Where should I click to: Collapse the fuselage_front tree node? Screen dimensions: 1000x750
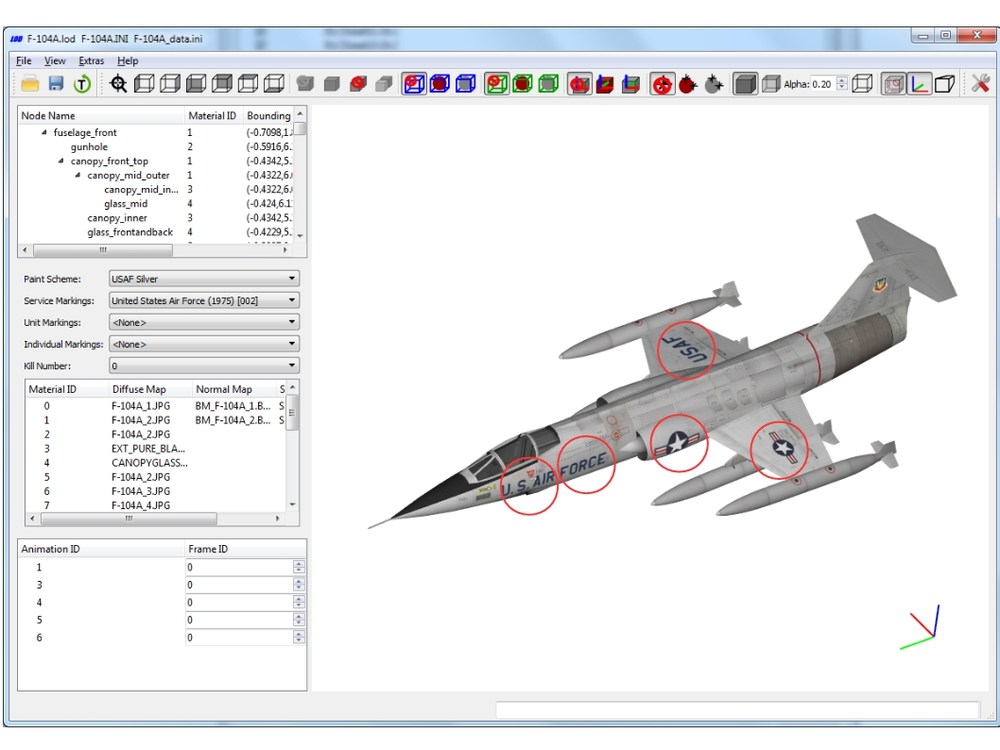pos(44,132)
